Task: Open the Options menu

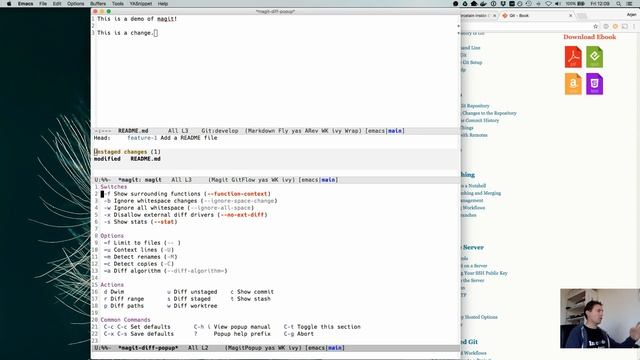Action: tap(76, 4)
